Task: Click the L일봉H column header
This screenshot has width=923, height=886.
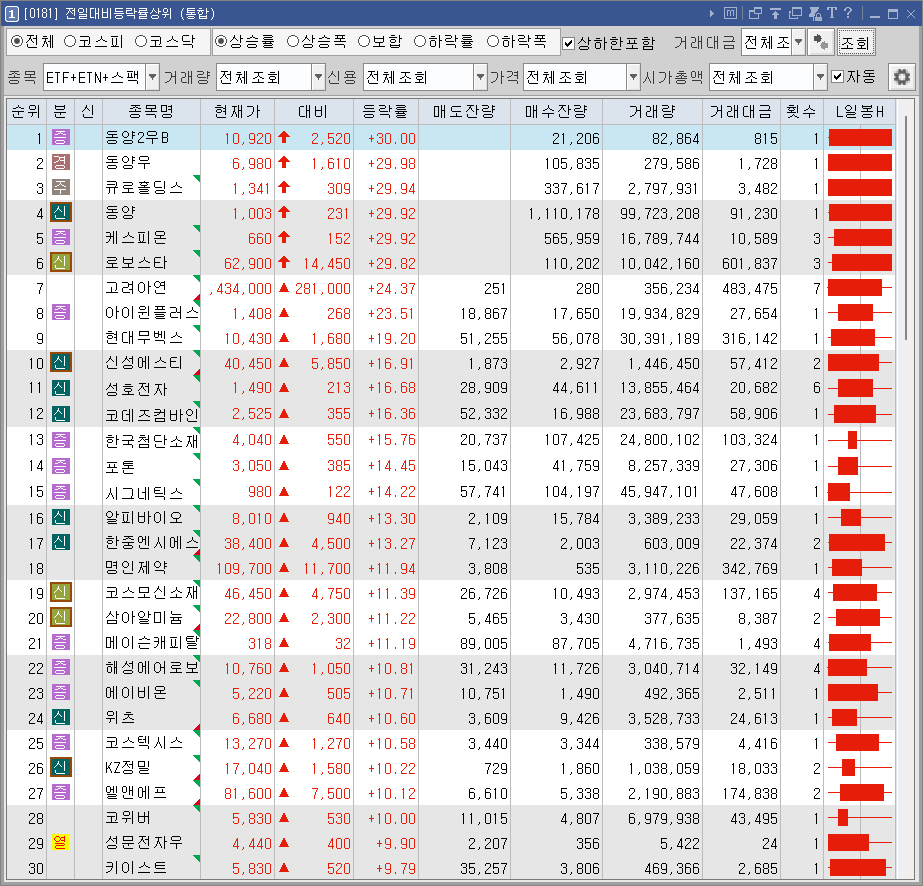Action: (x=859, y=111)
